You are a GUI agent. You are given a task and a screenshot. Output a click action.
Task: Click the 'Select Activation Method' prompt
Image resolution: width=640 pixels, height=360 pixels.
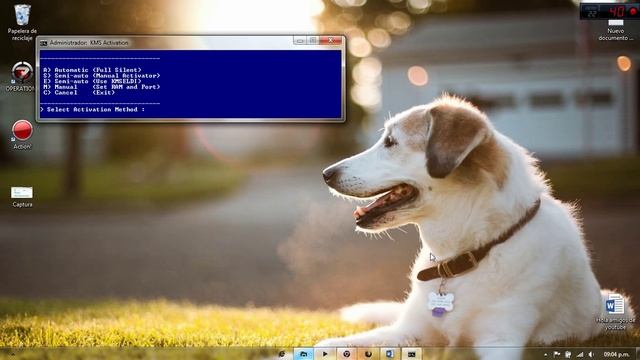pyautogui.click(x=93, y=109)
